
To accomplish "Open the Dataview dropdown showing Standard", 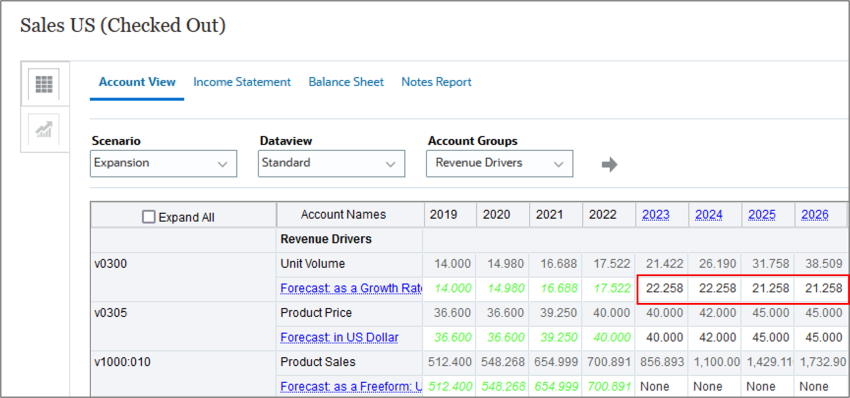I will (x=331, y=163).
